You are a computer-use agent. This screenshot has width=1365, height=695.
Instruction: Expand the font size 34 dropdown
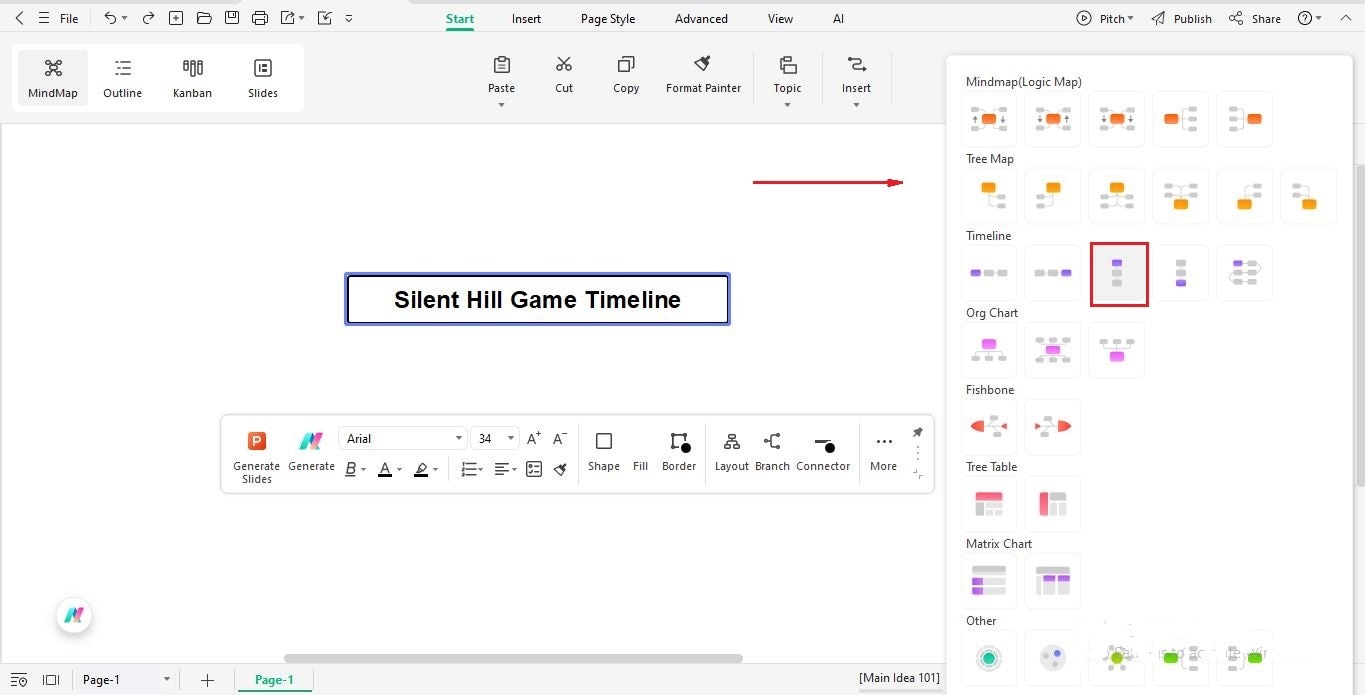pos(510,438)
